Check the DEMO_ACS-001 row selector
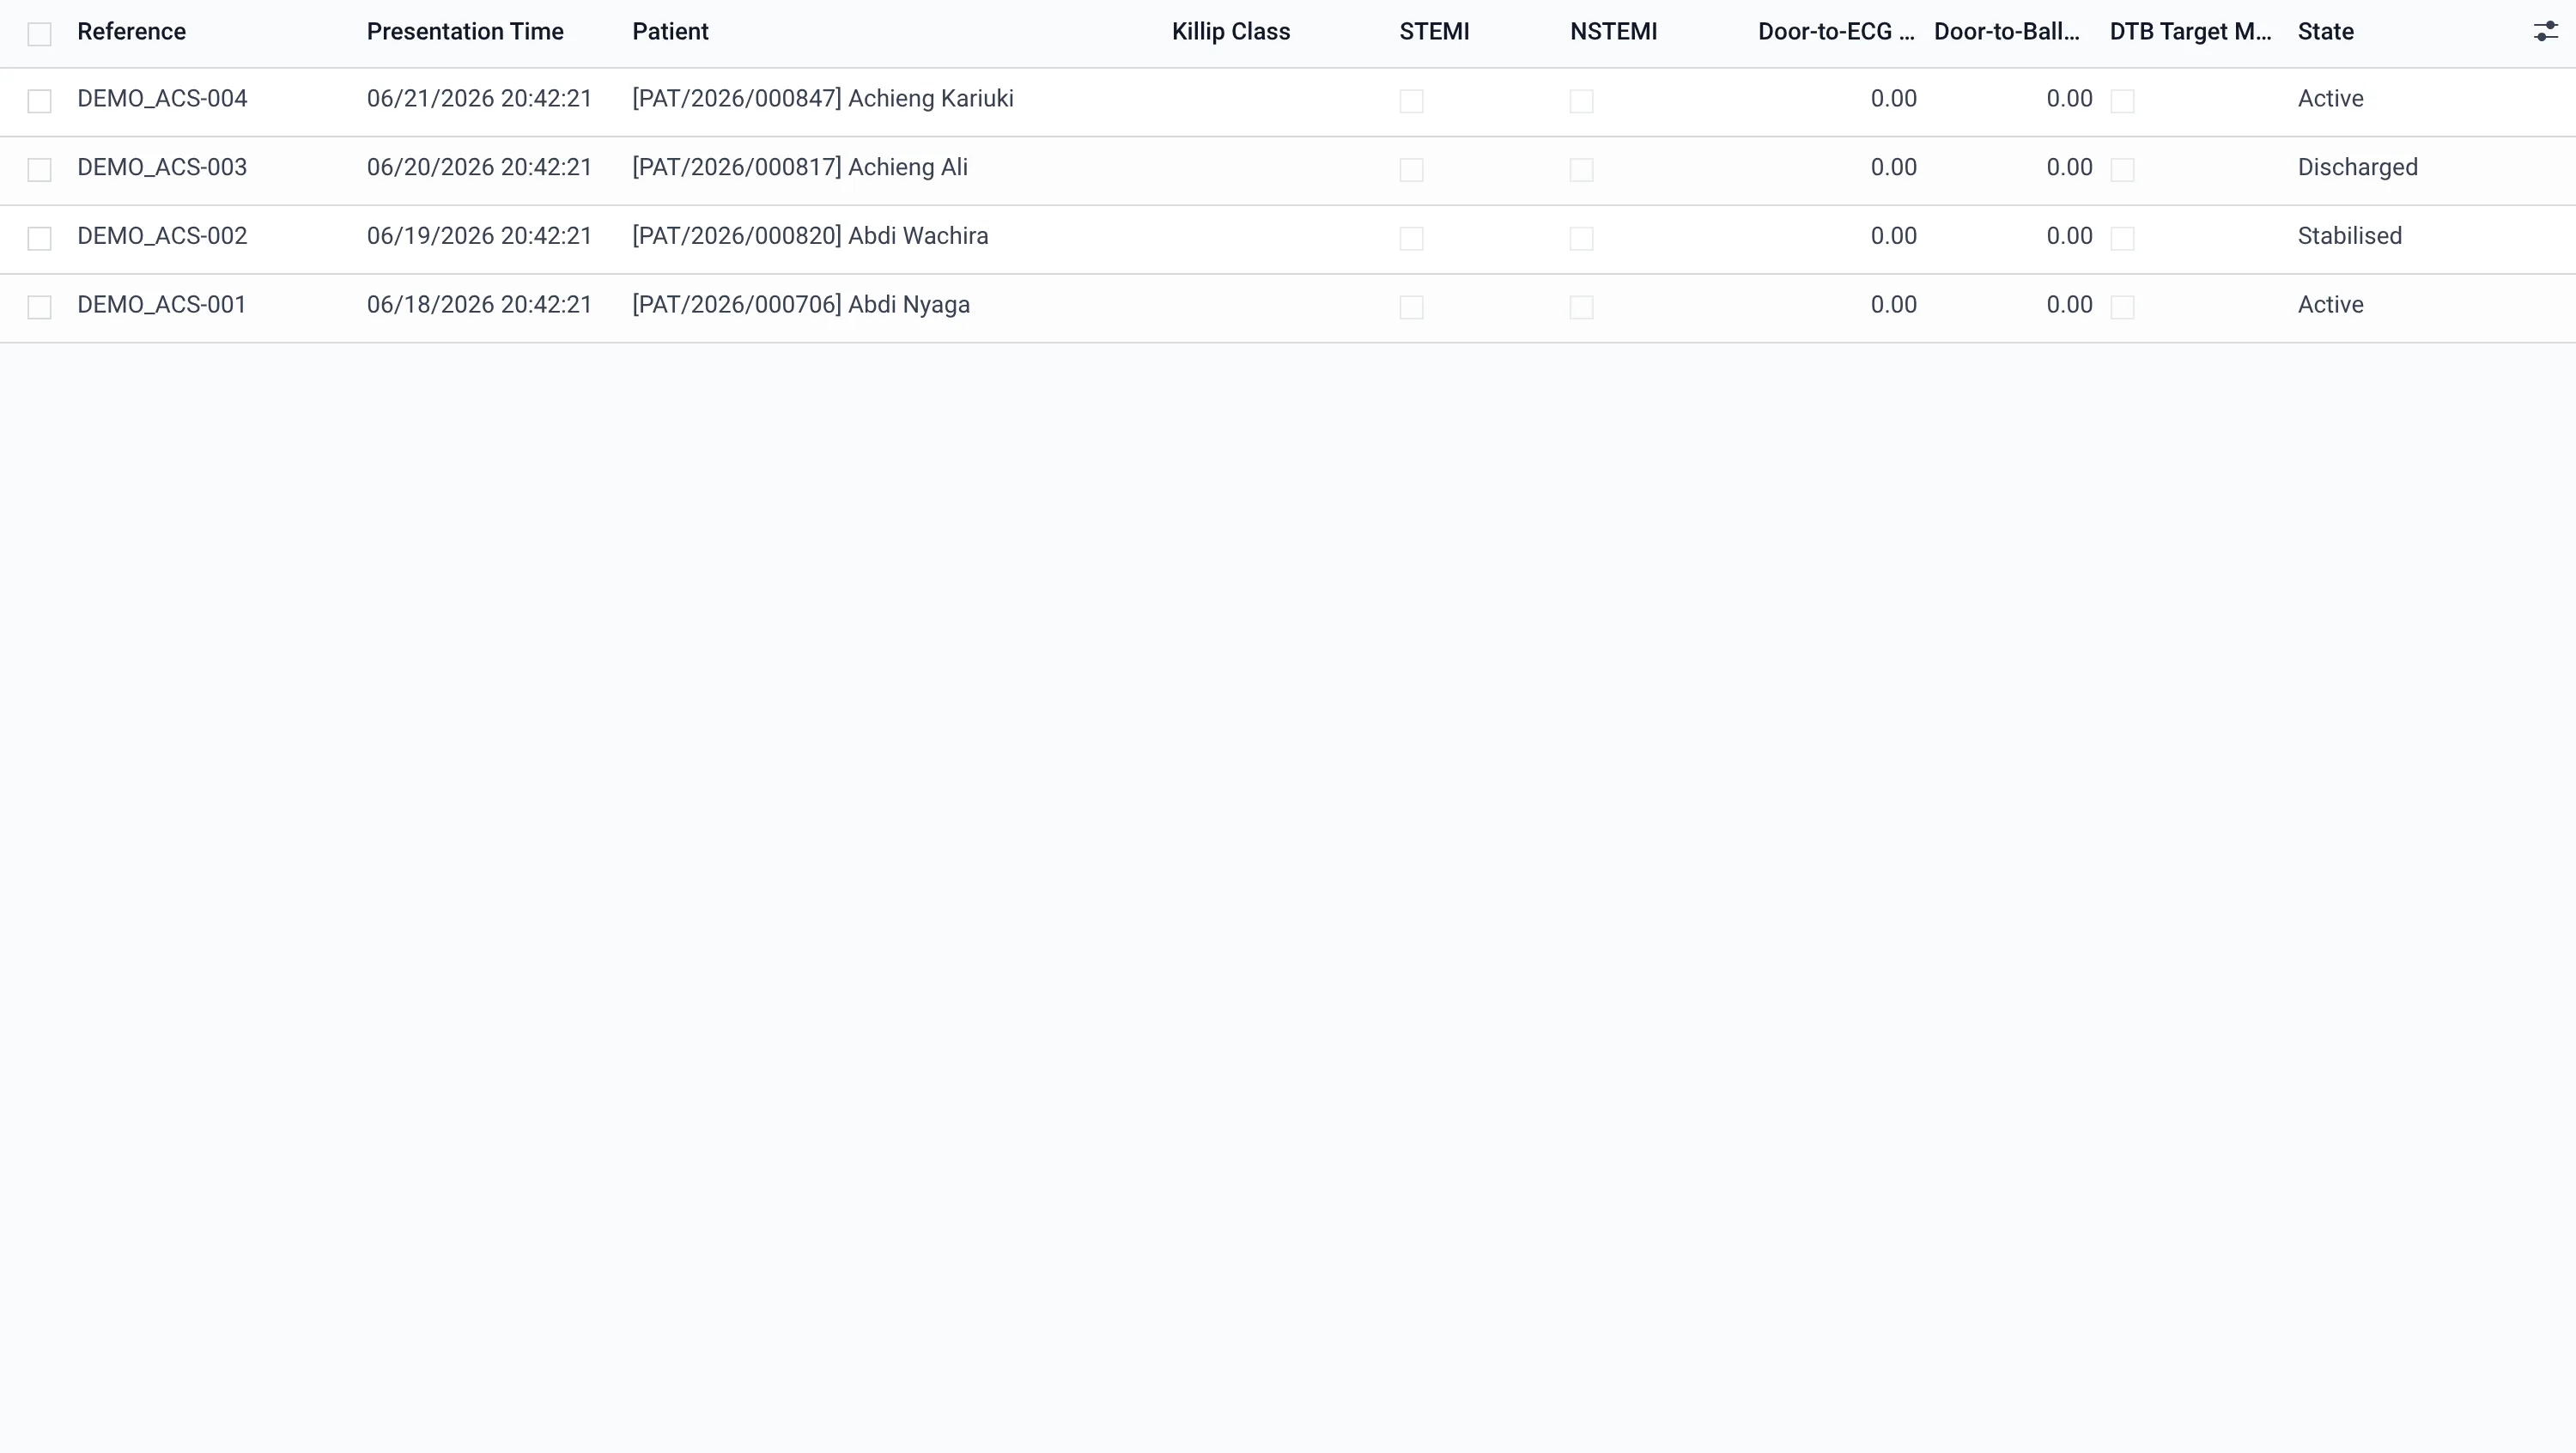 point(39,307)
